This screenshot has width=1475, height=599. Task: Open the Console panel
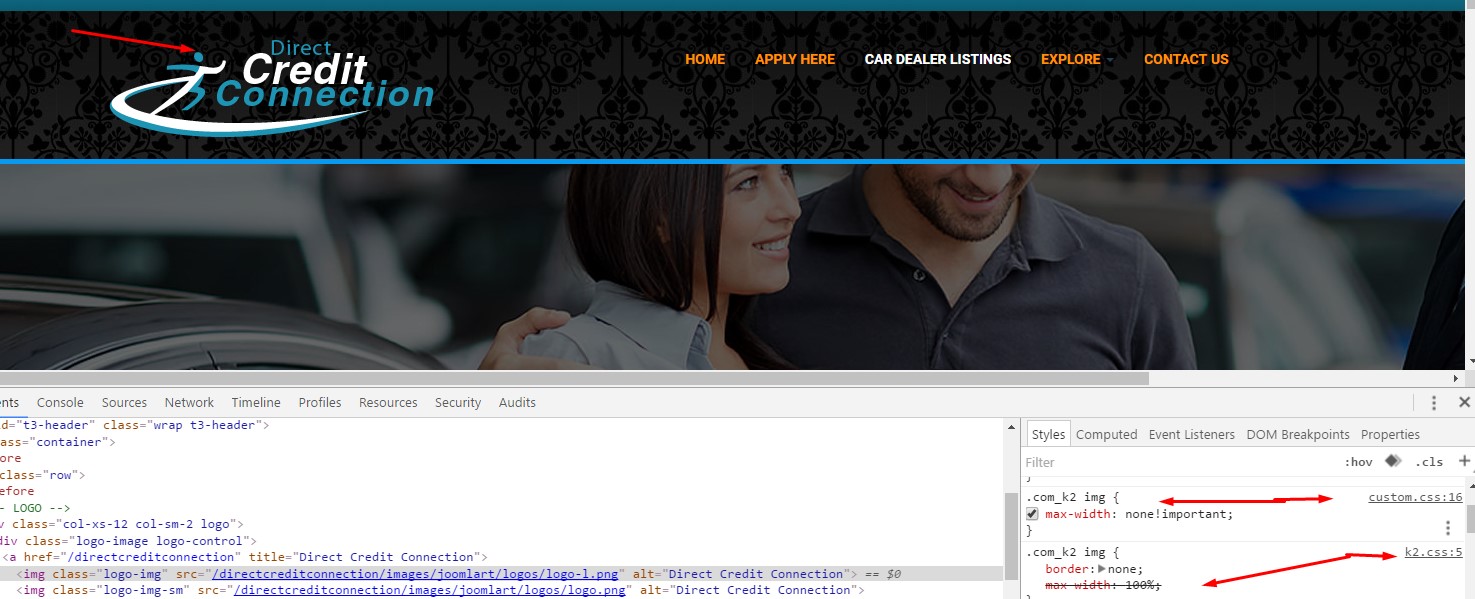pos(60,402)
